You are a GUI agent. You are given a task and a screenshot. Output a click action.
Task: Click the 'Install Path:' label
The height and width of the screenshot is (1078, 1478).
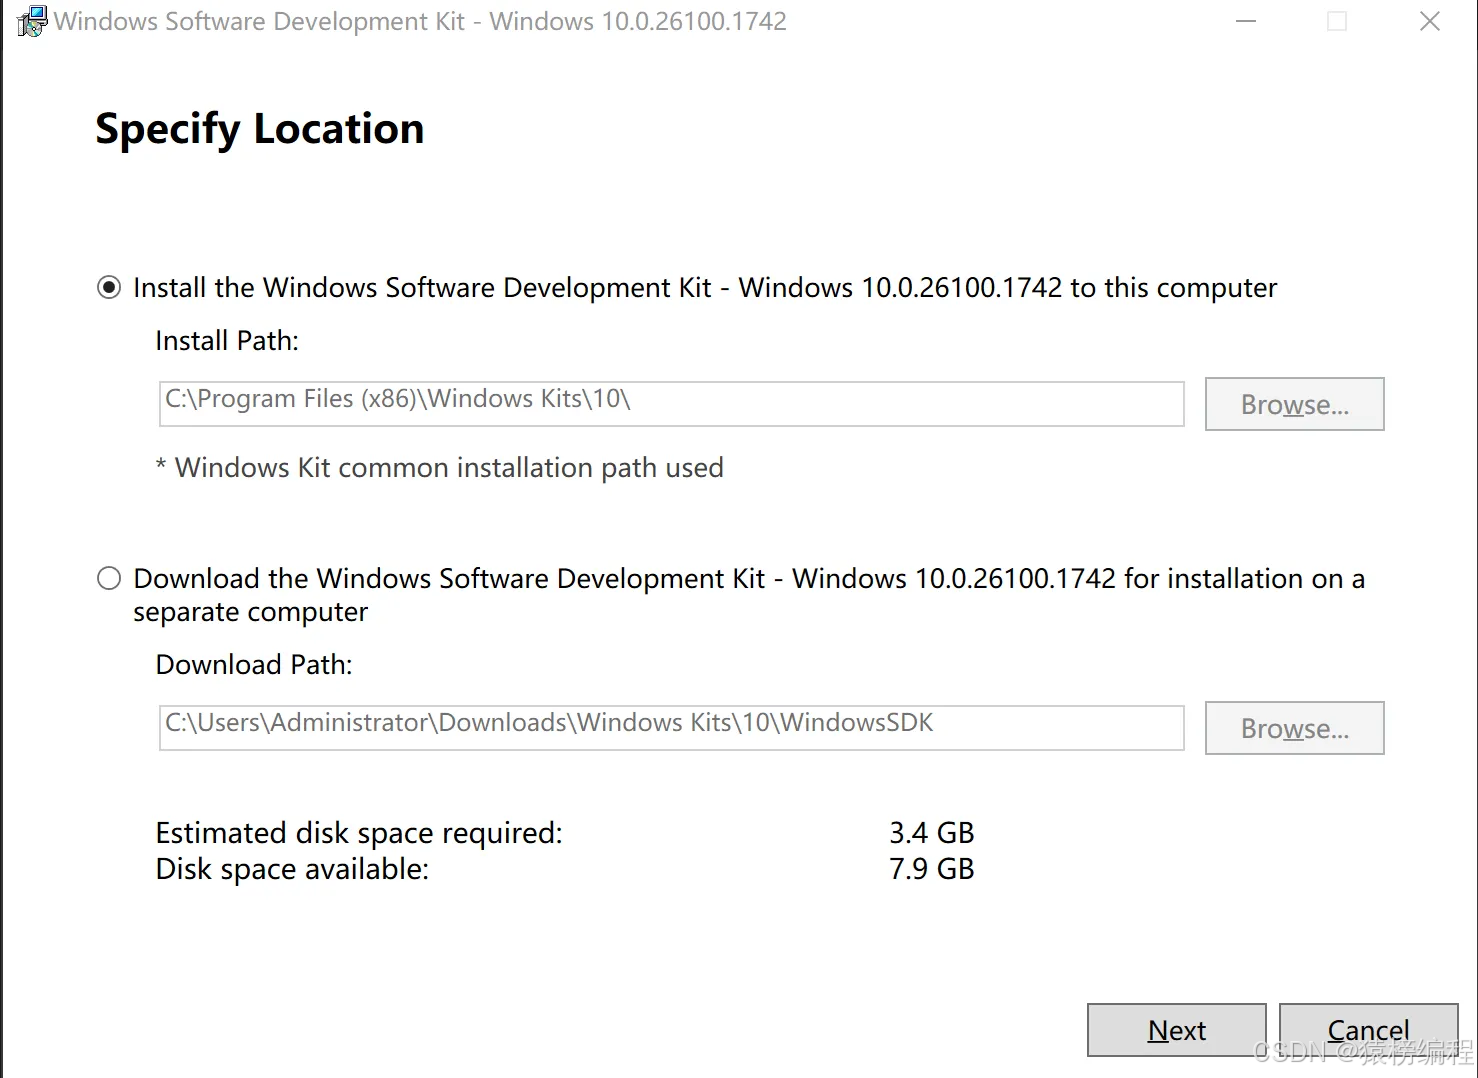[227, 341]
